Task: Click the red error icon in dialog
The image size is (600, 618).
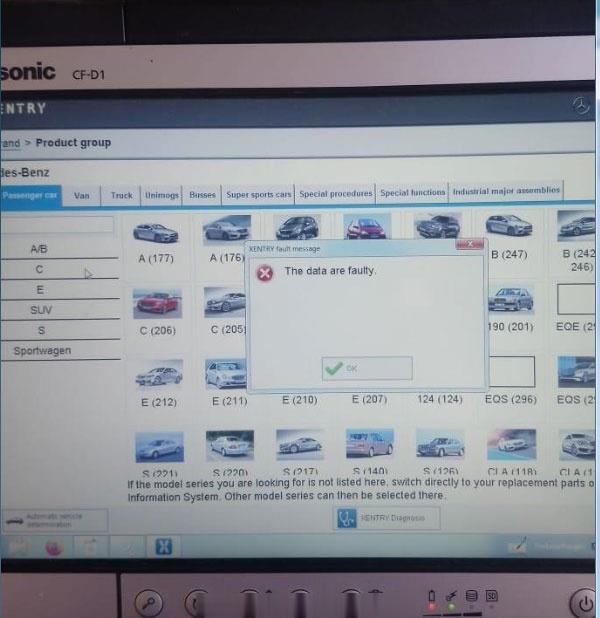Action: (265, 273)
